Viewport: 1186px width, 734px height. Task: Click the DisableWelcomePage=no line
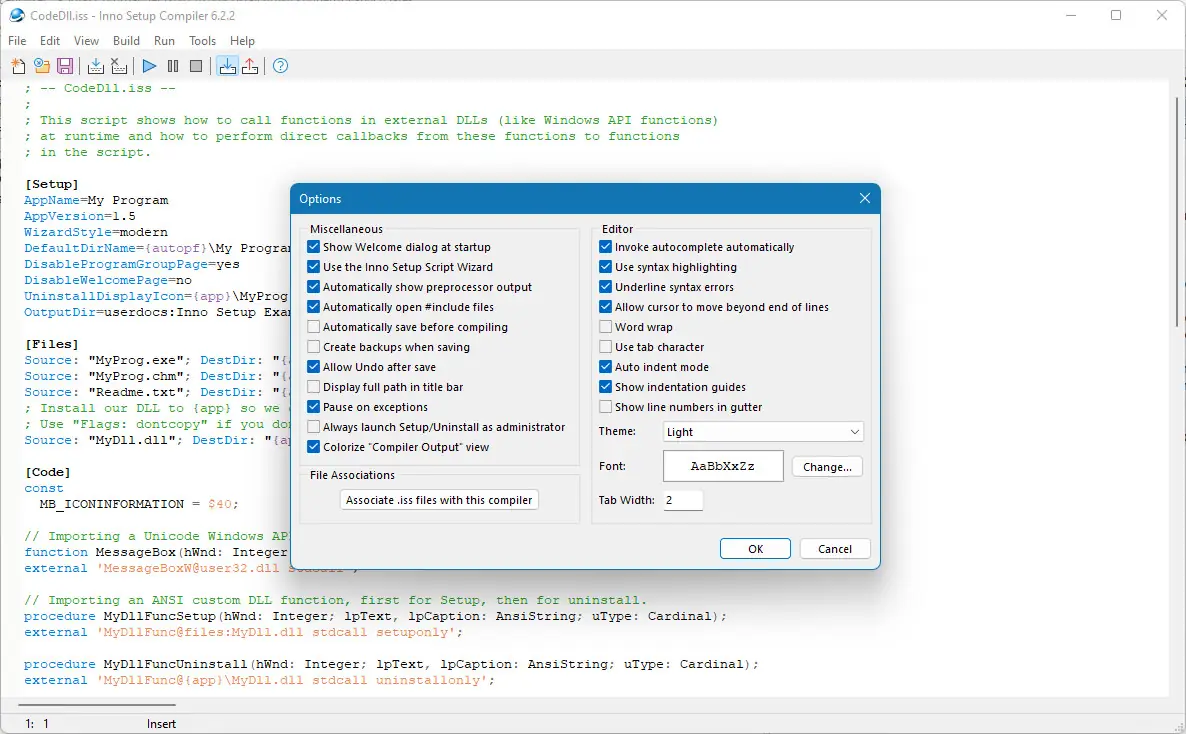pos(107,280)
